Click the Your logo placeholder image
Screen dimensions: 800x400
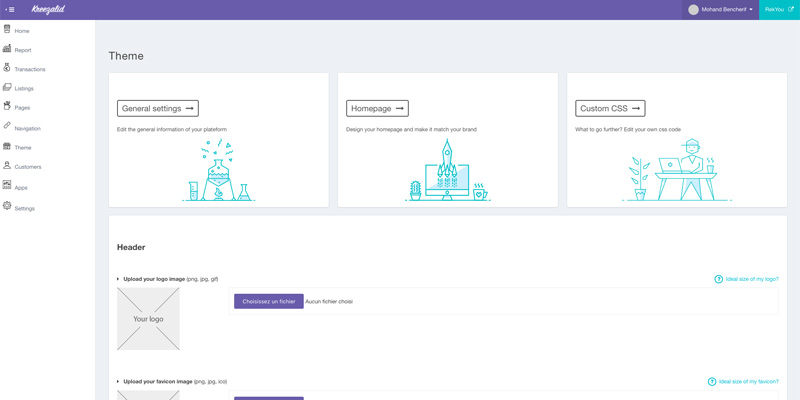pos(148,318)
